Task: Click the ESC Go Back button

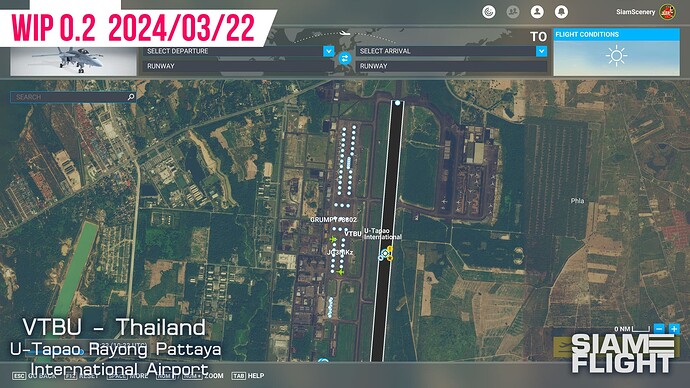Action: (x=34, y=376)
